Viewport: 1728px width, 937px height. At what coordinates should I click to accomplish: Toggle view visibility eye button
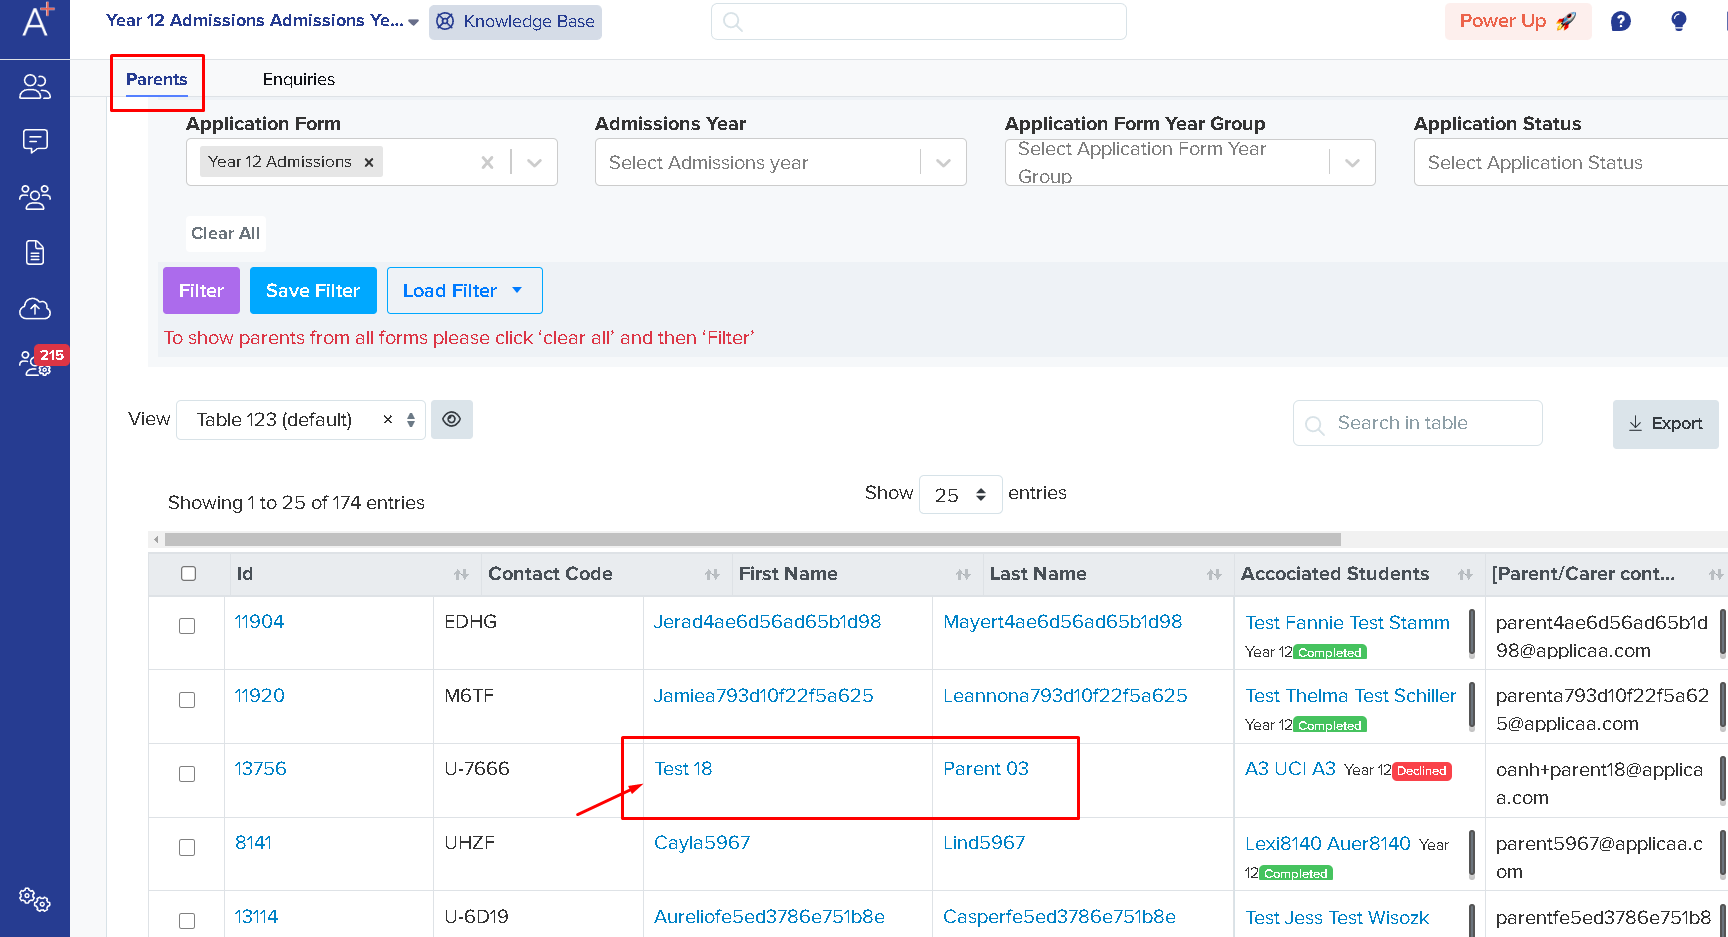point(452,420)
